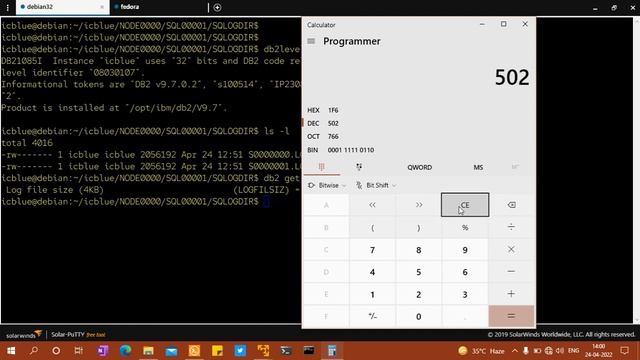Open the Bitwise operations dropdown
Viewport: 640px width, 360px height.
pos(327,185)
